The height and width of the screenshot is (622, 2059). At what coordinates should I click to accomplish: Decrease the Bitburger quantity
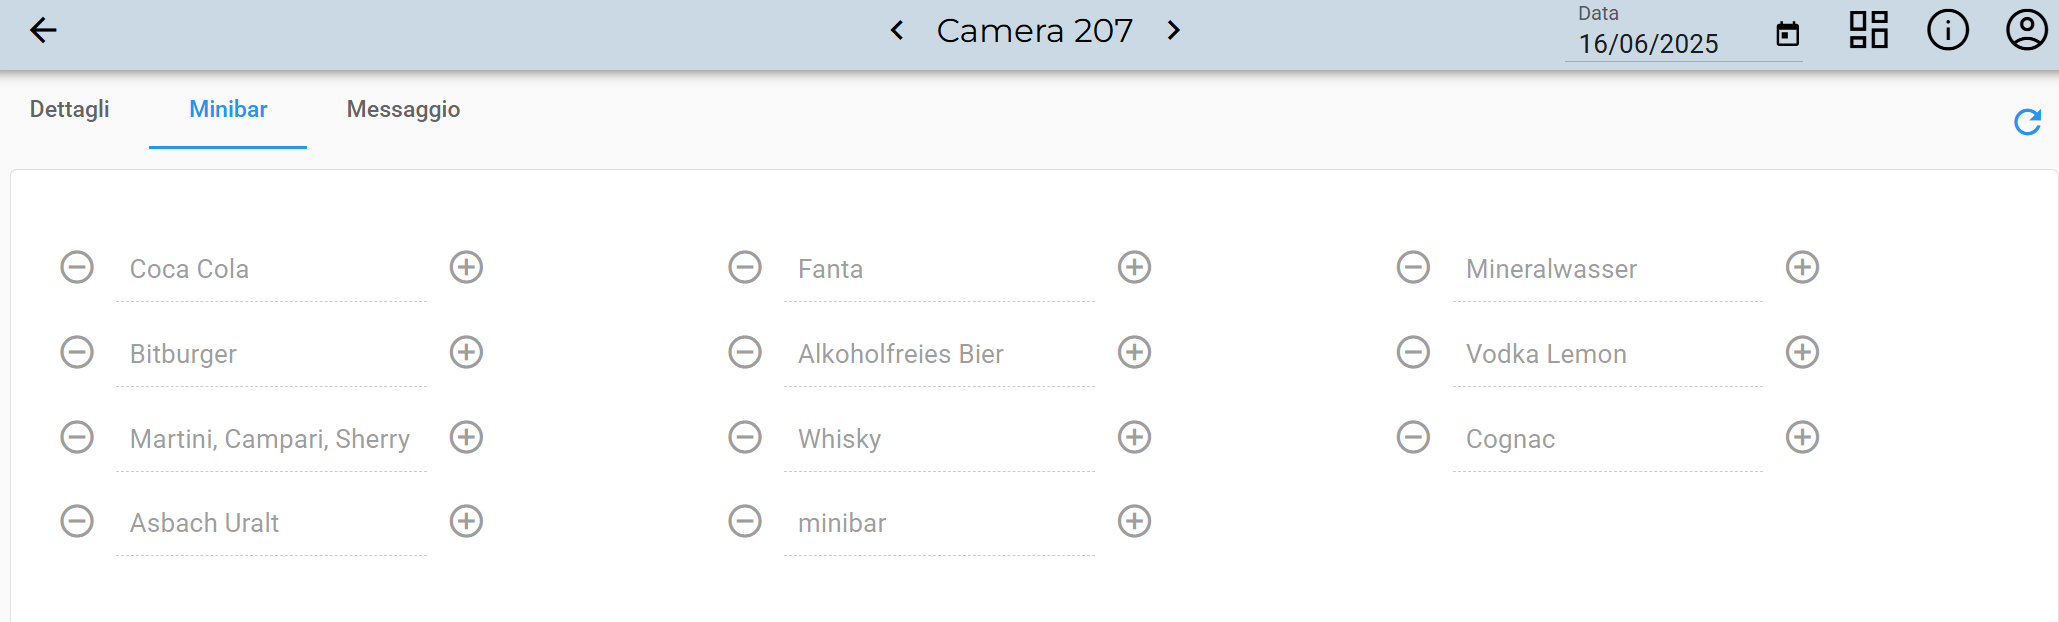[x=77, y=352]
